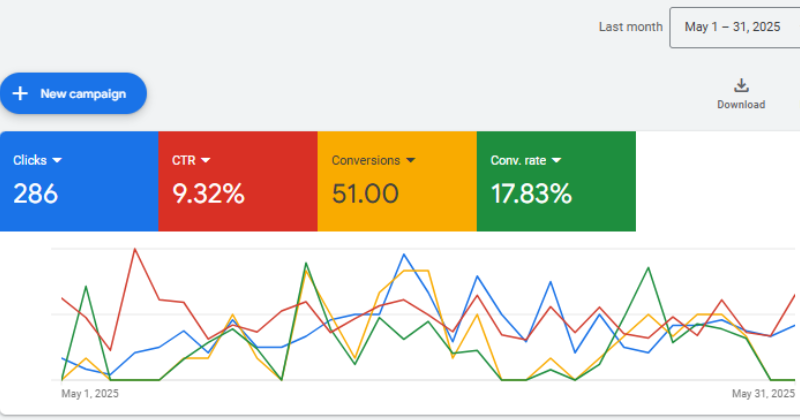Click the Download text label
This screenshot has height=420, width=800.
pos(741,105)
